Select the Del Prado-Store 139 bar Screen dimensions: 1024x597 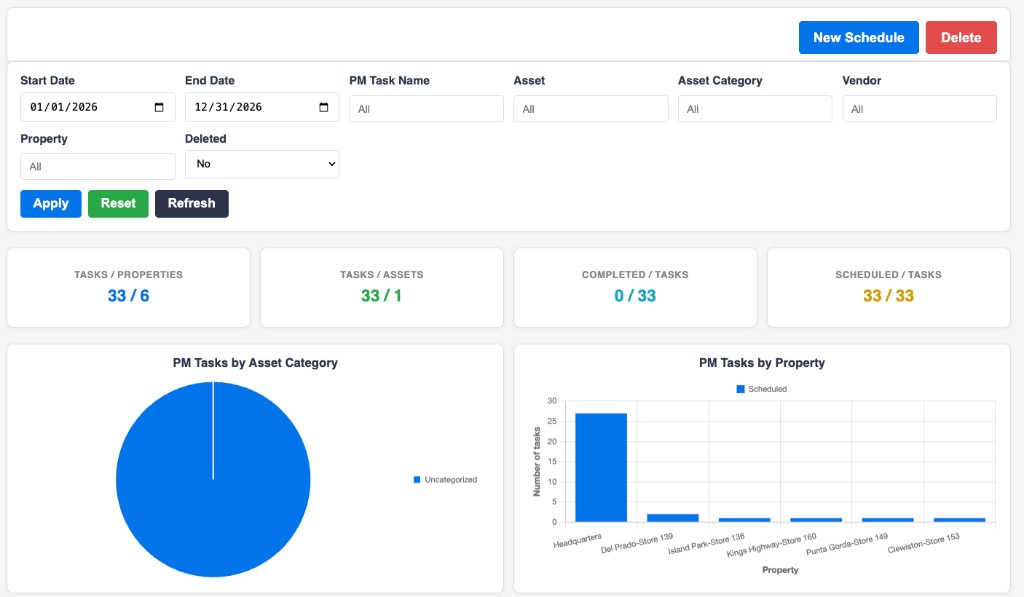(673, 518)
